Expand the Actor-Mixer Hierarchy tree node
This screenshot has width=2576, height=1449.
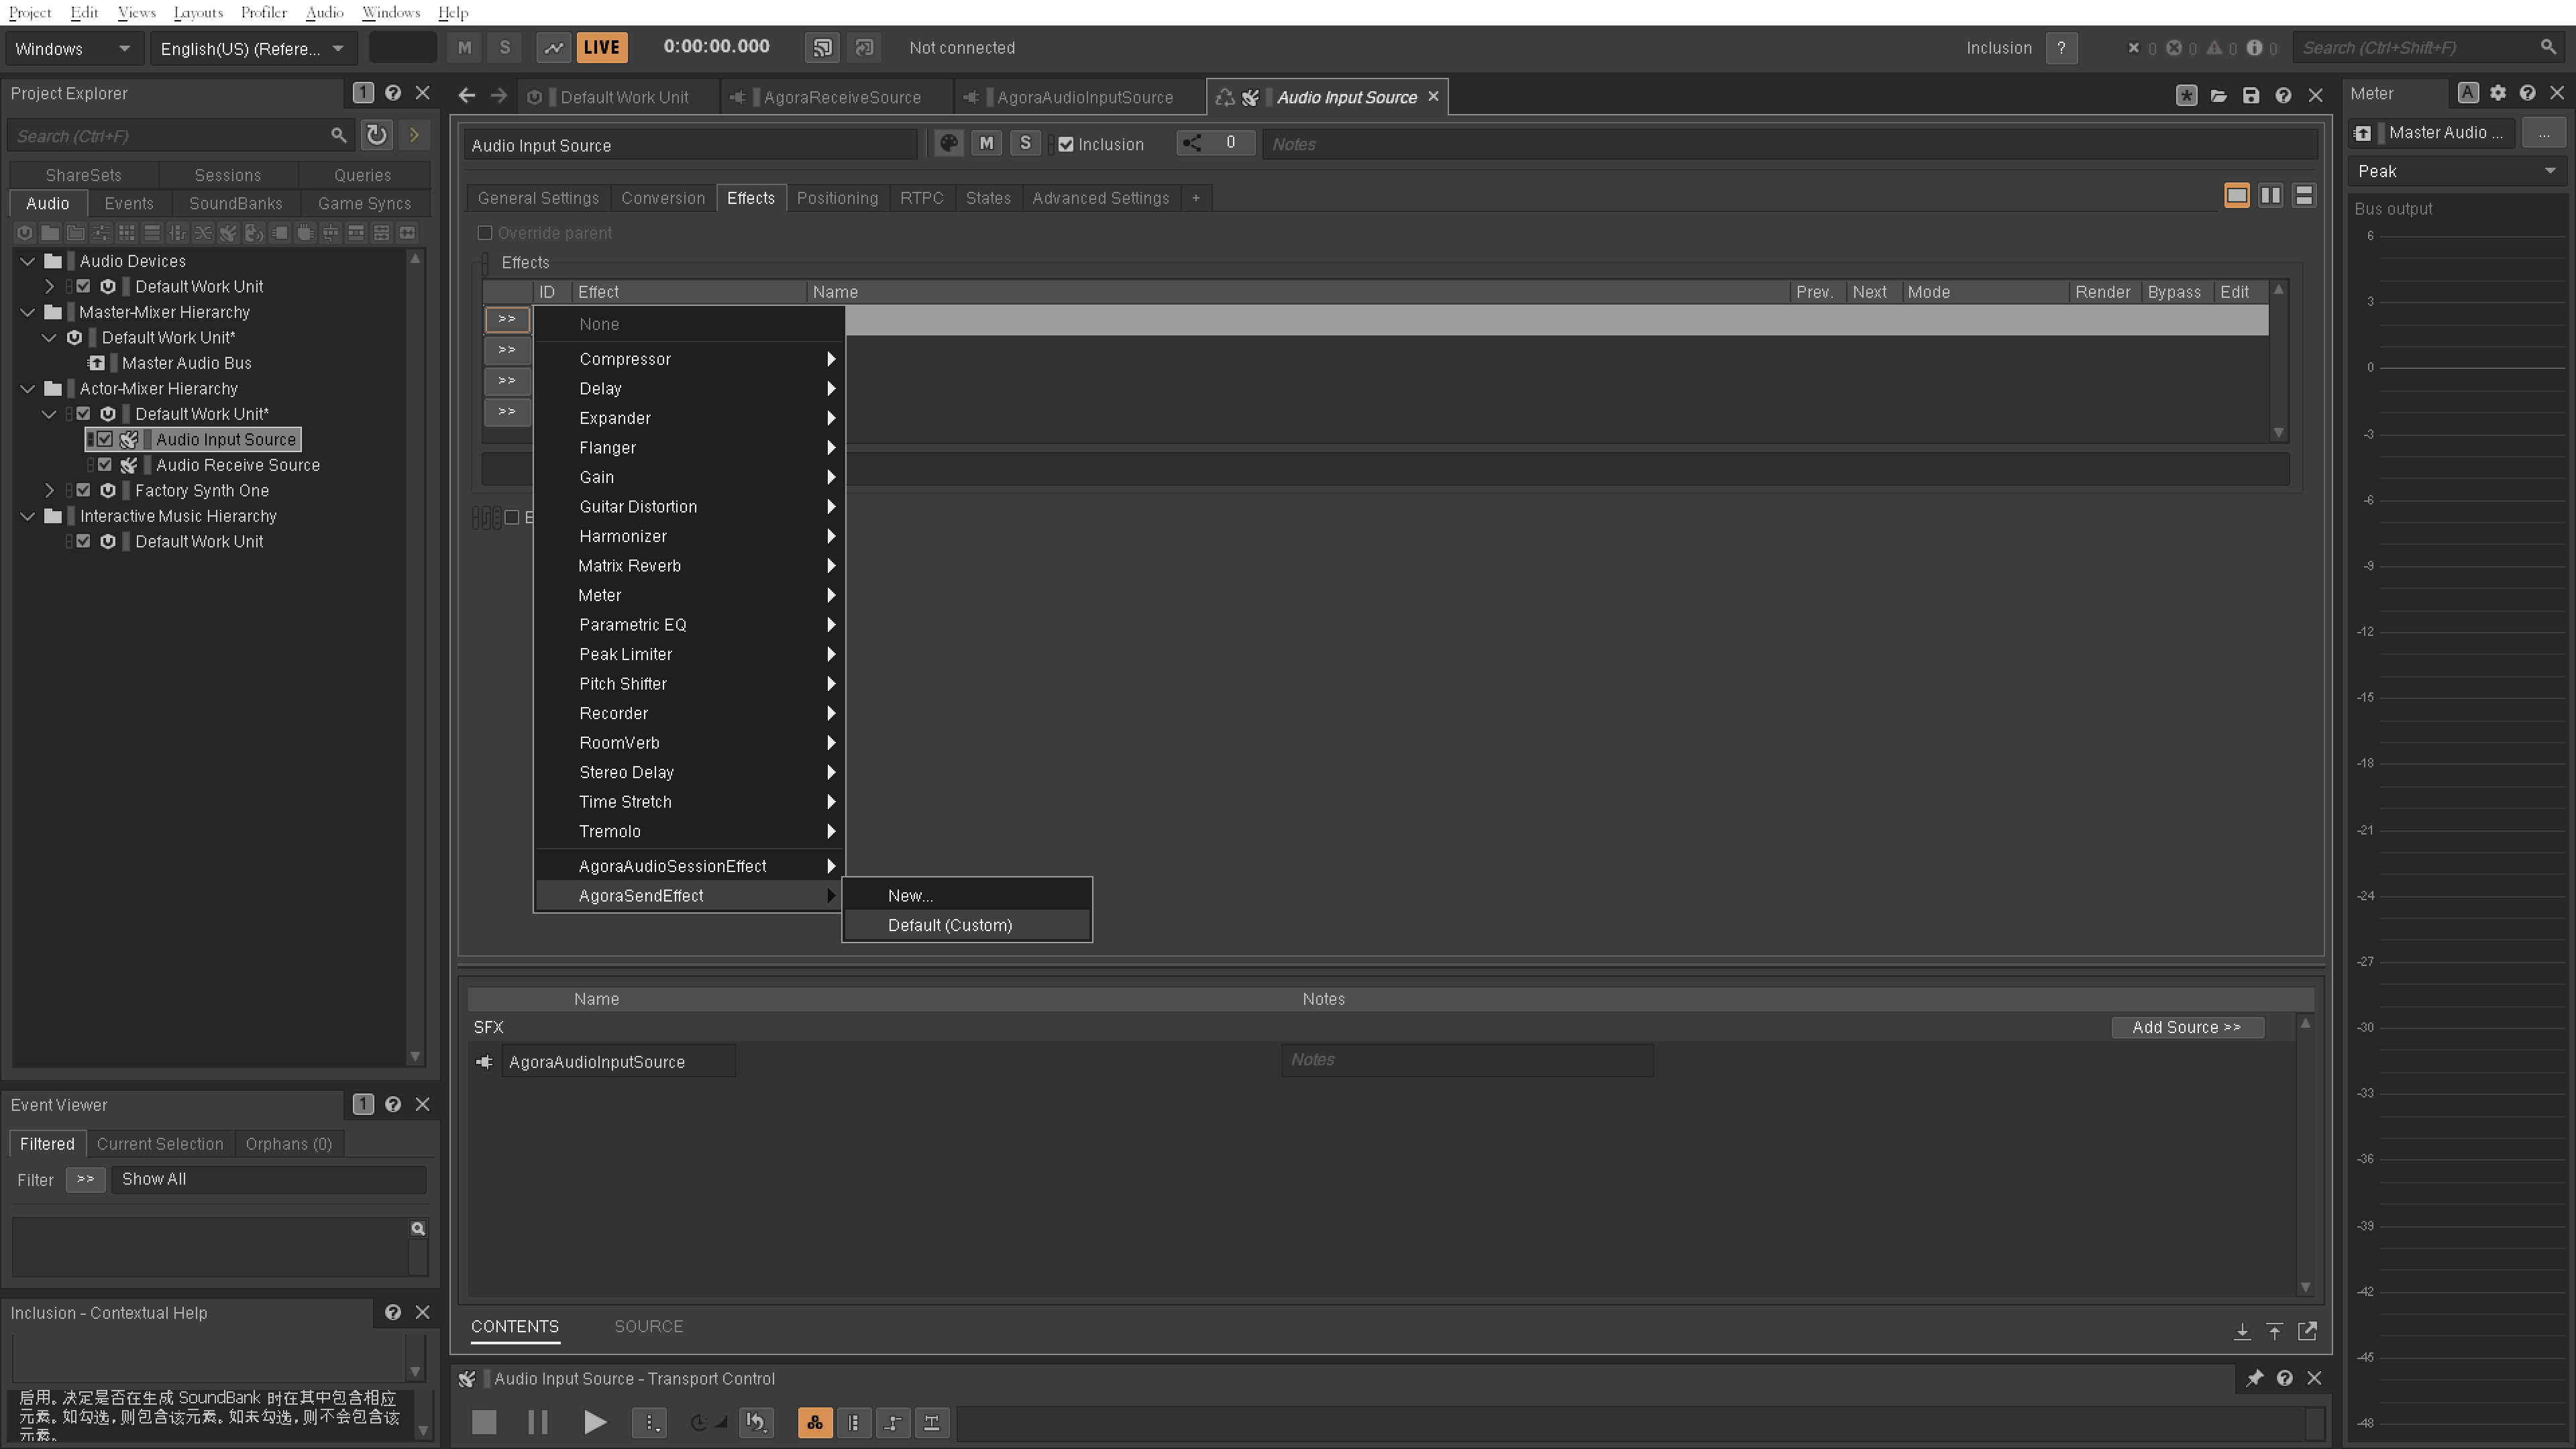click(28, 388)
